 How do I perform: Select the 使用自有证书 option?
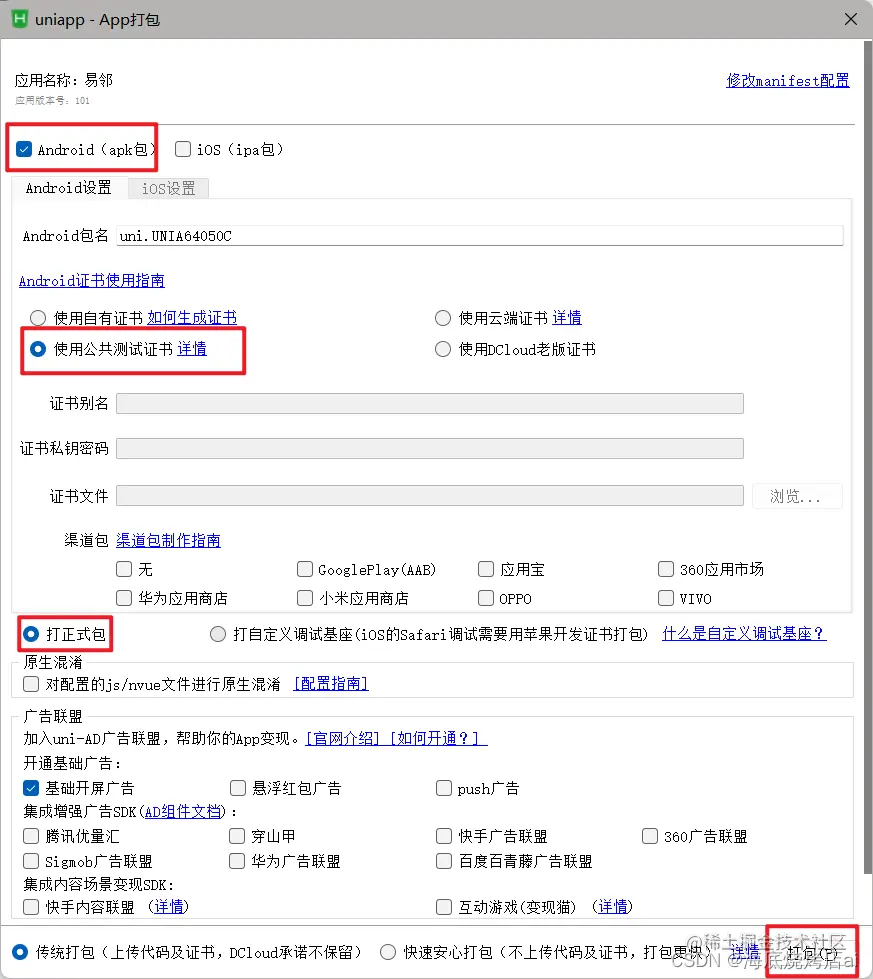tap(37, 318)
